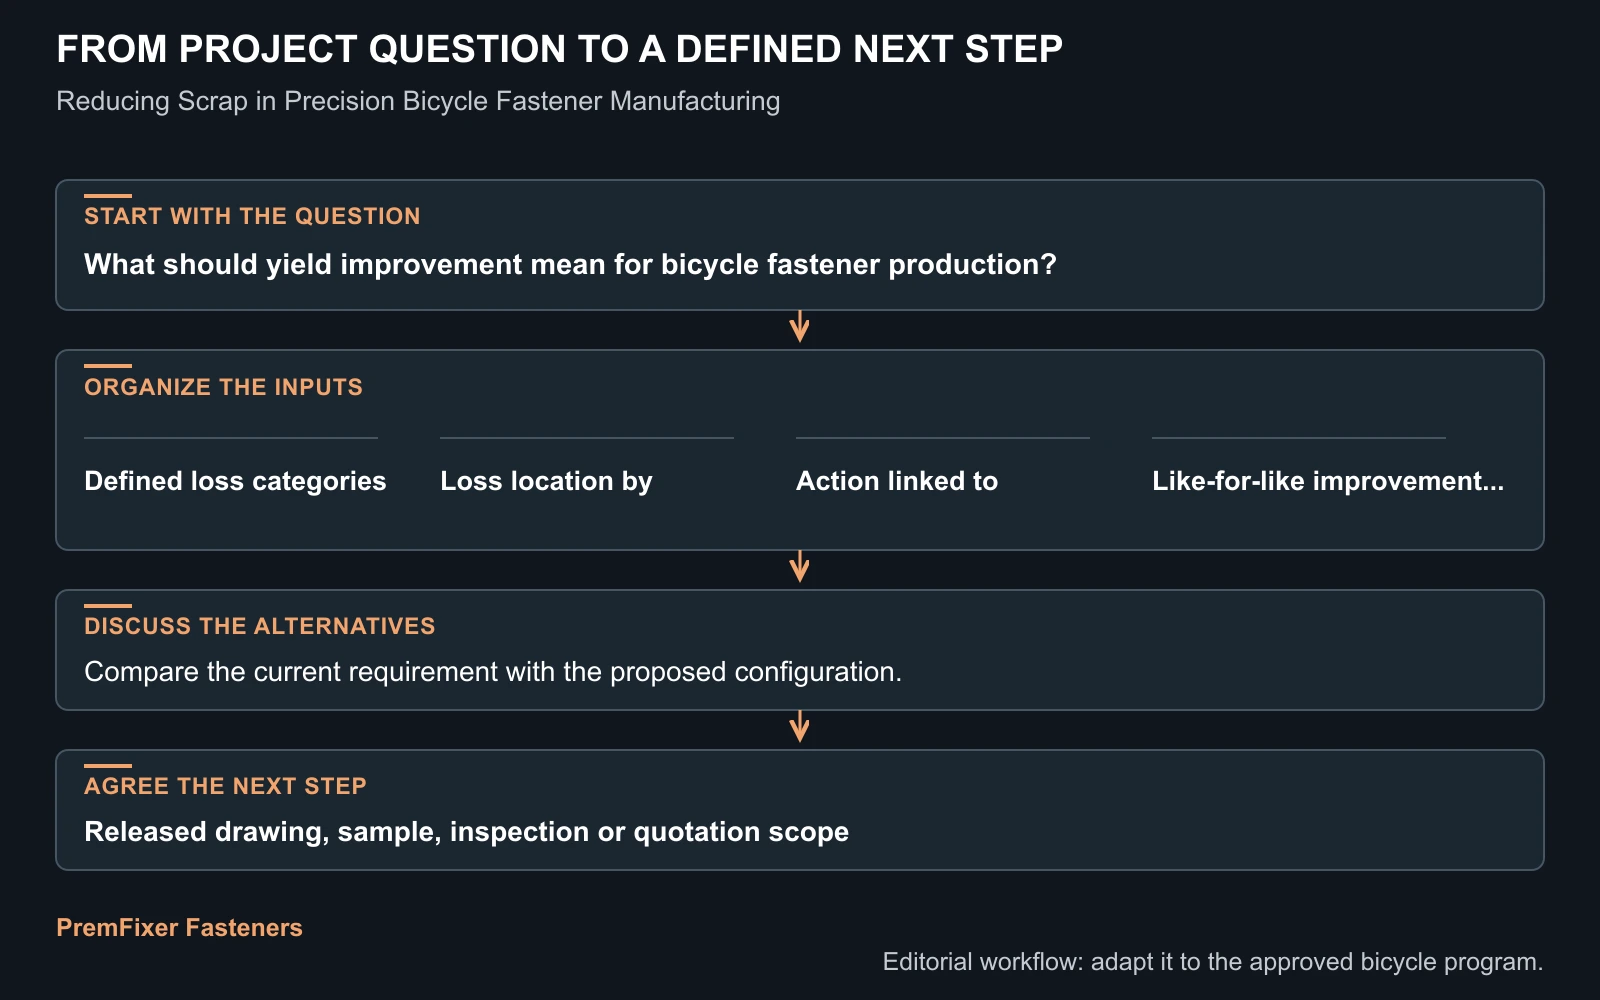The width and height of the screenshot is (1600, 1000).
Task: Click the orange accent bar above Discuss The Alternatives
Action: [108, 606]
